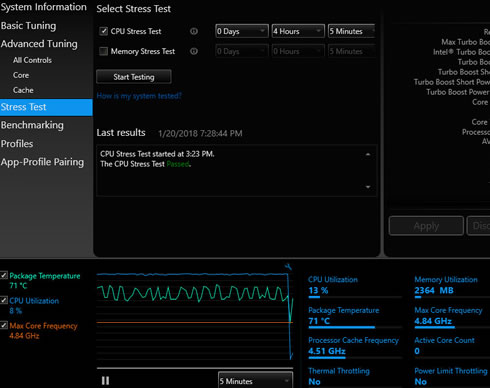490x388 pixels.
Task: Click the Apply button
Action: tap(426, 226)
